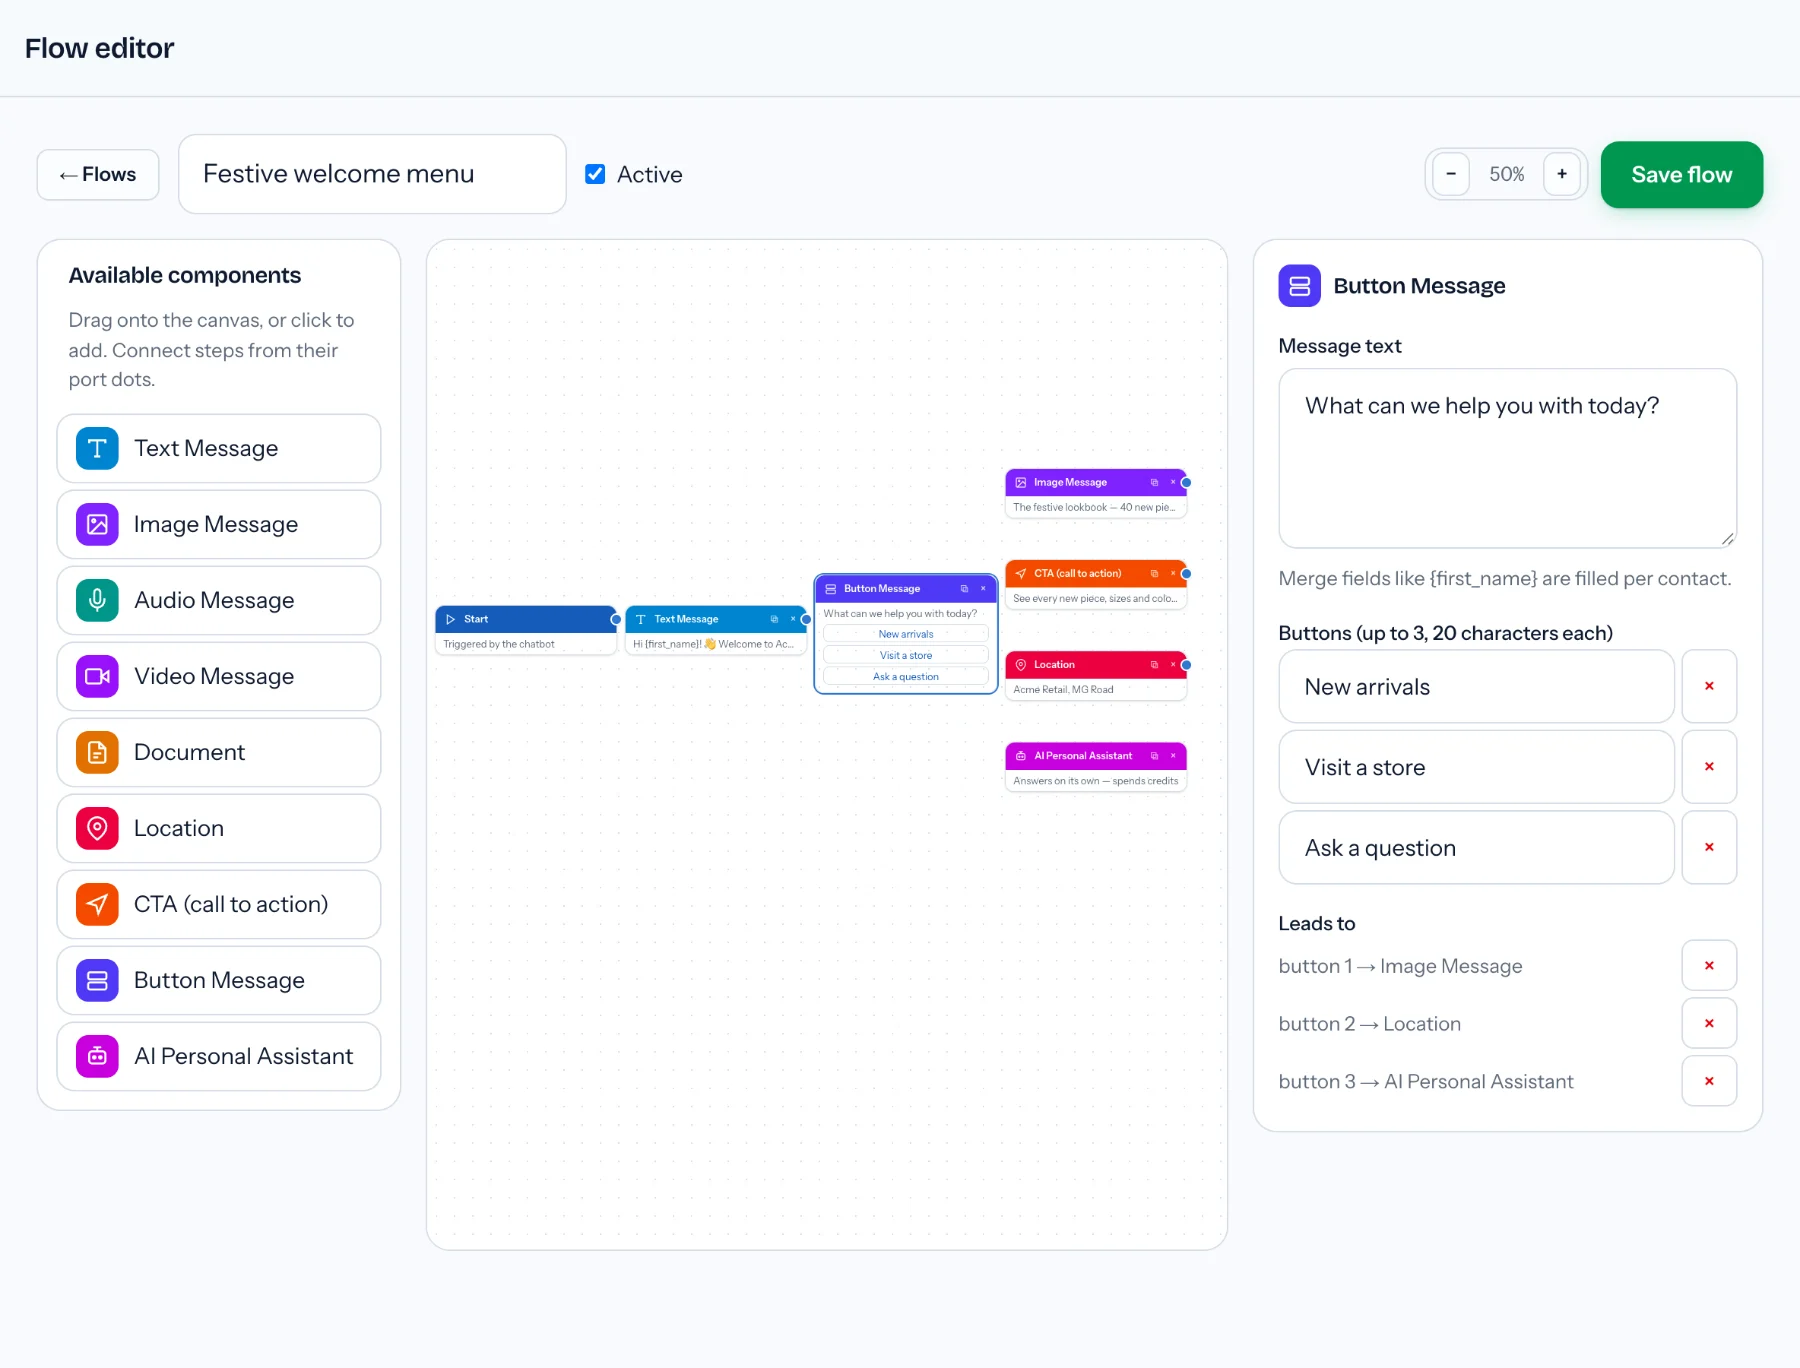
Task: Add an Image Message component
Action: coord(219,524)
